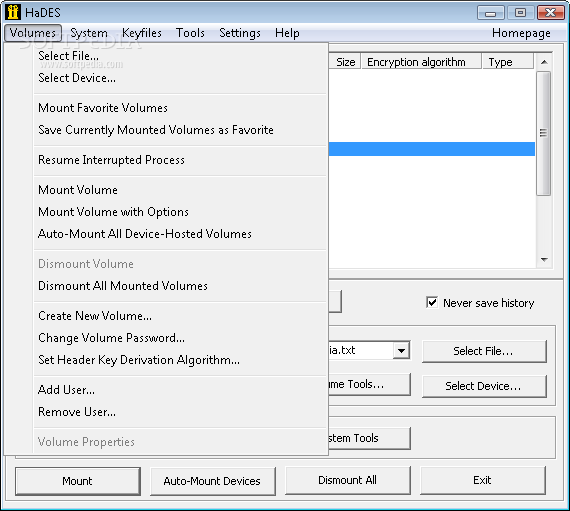
Task: Click the Volume Tools... button
Action: (x=369, y=385)
